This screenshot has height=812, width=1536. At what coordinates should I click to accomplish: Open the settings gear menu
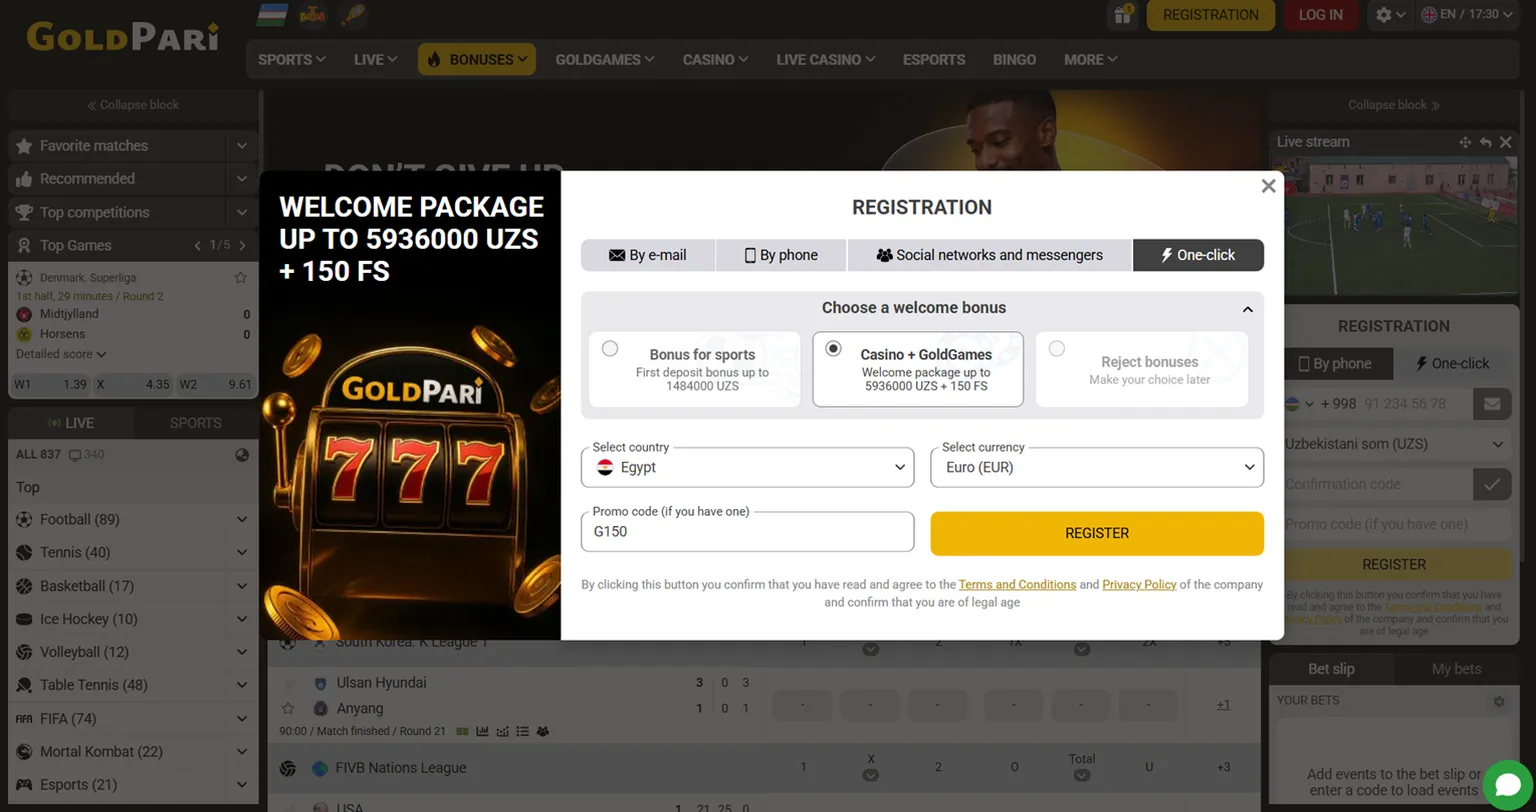[x=1391, y=15]
